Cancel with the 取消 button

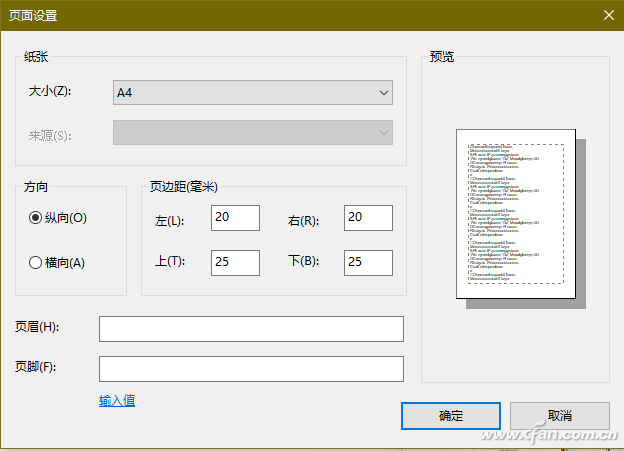pyautogui.click(x=560, y=416)
